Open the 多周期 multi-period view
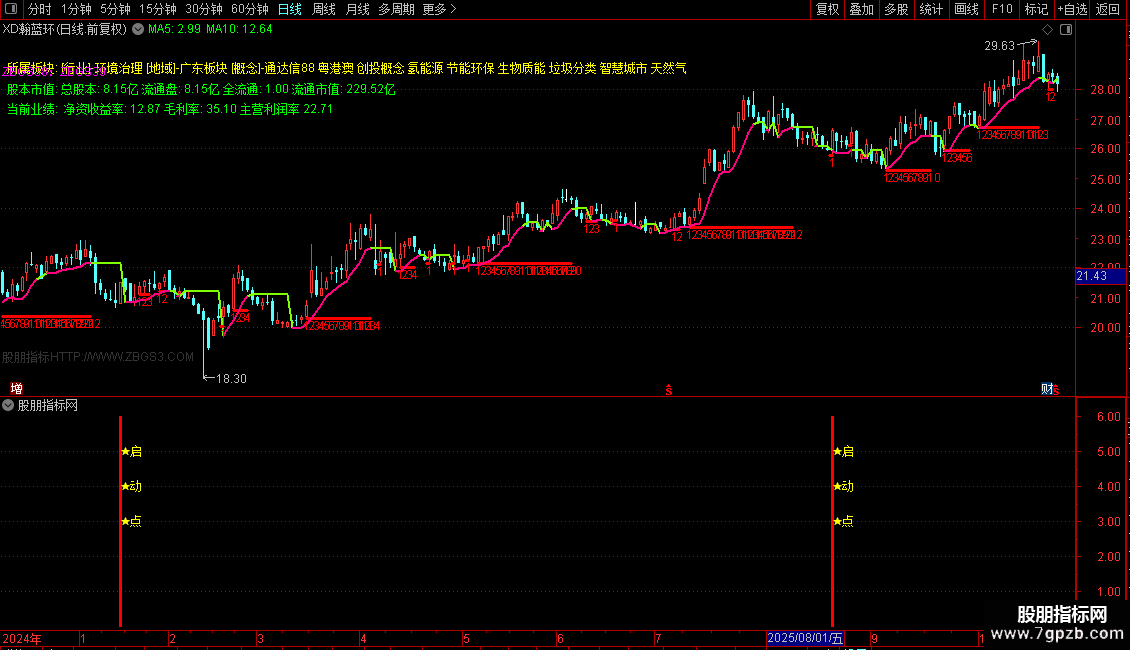1130x650 pixels. [x=396, y=9]
